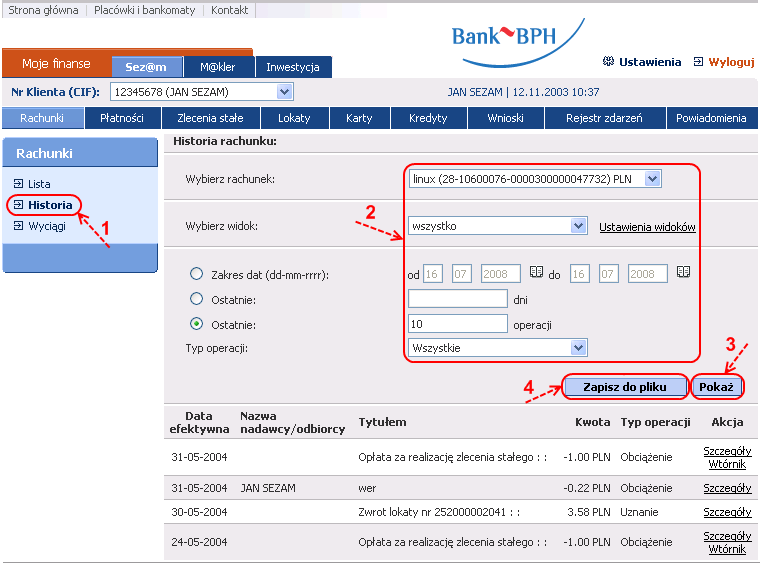The image size is (760, 563).
Task: Switch to the M@kler tab
Action: pos(218,67)
